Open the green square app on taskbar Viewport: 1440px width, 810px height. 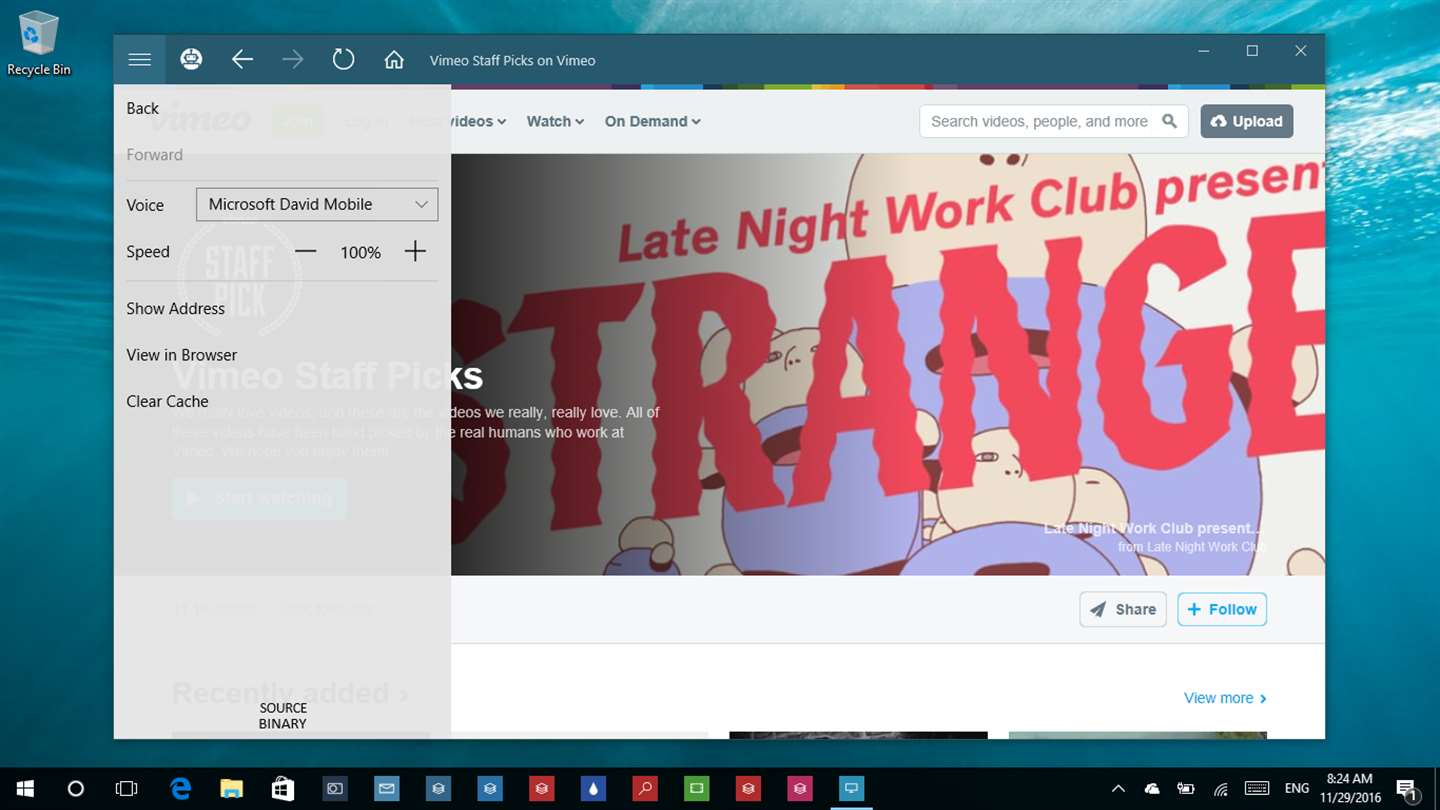pyautogui.click(x=696, y=789)
